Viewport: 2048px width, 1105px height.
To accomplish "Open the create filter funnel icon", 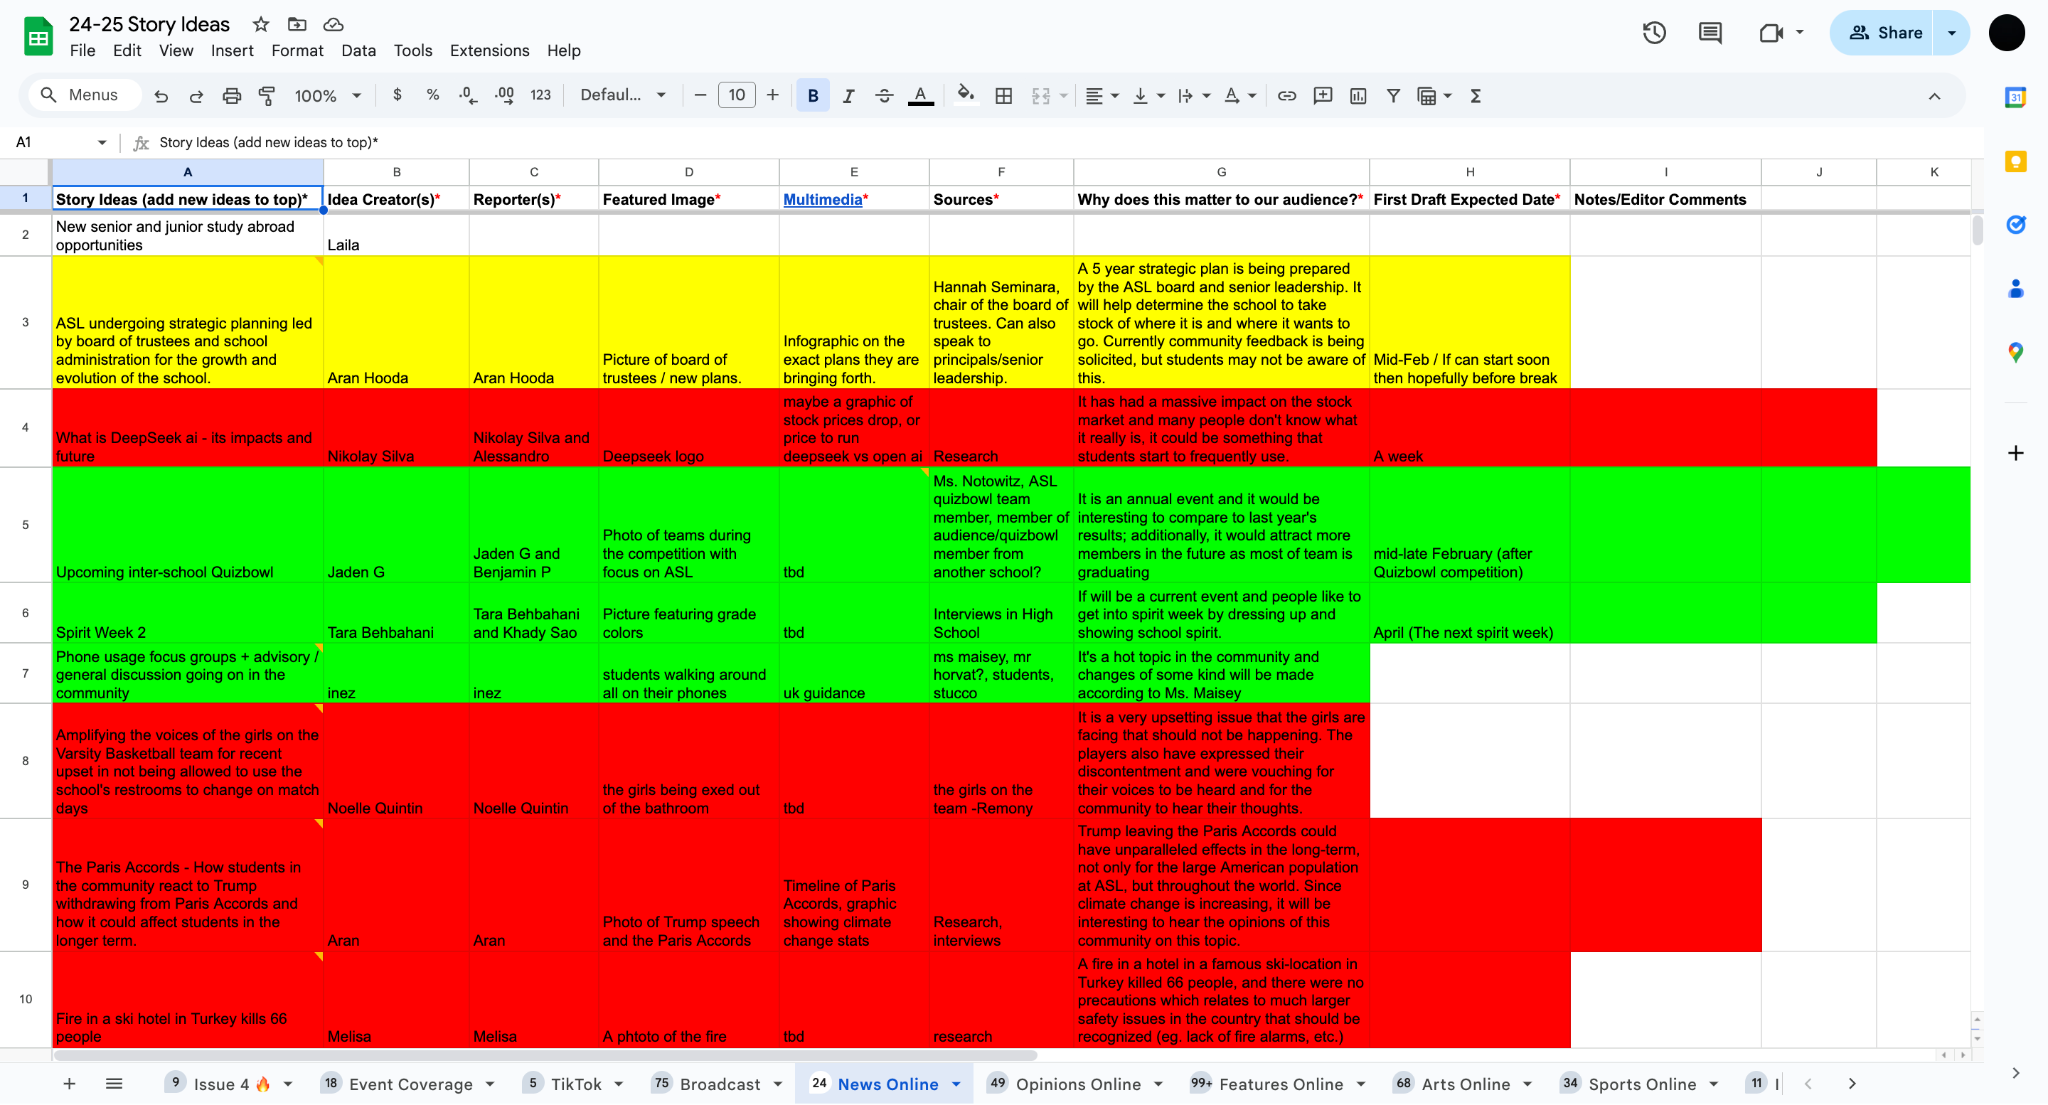I will tap(1393, 96).
